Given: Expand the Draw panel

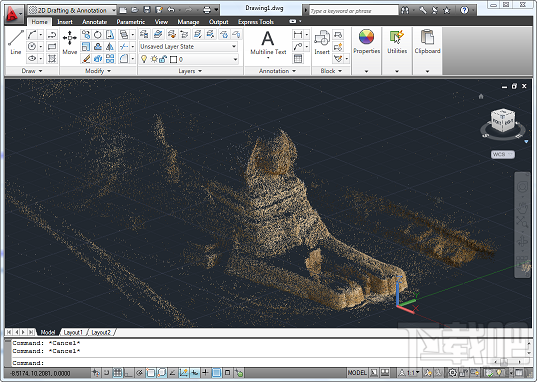Looking at the screenshot, I should point(32,71).
